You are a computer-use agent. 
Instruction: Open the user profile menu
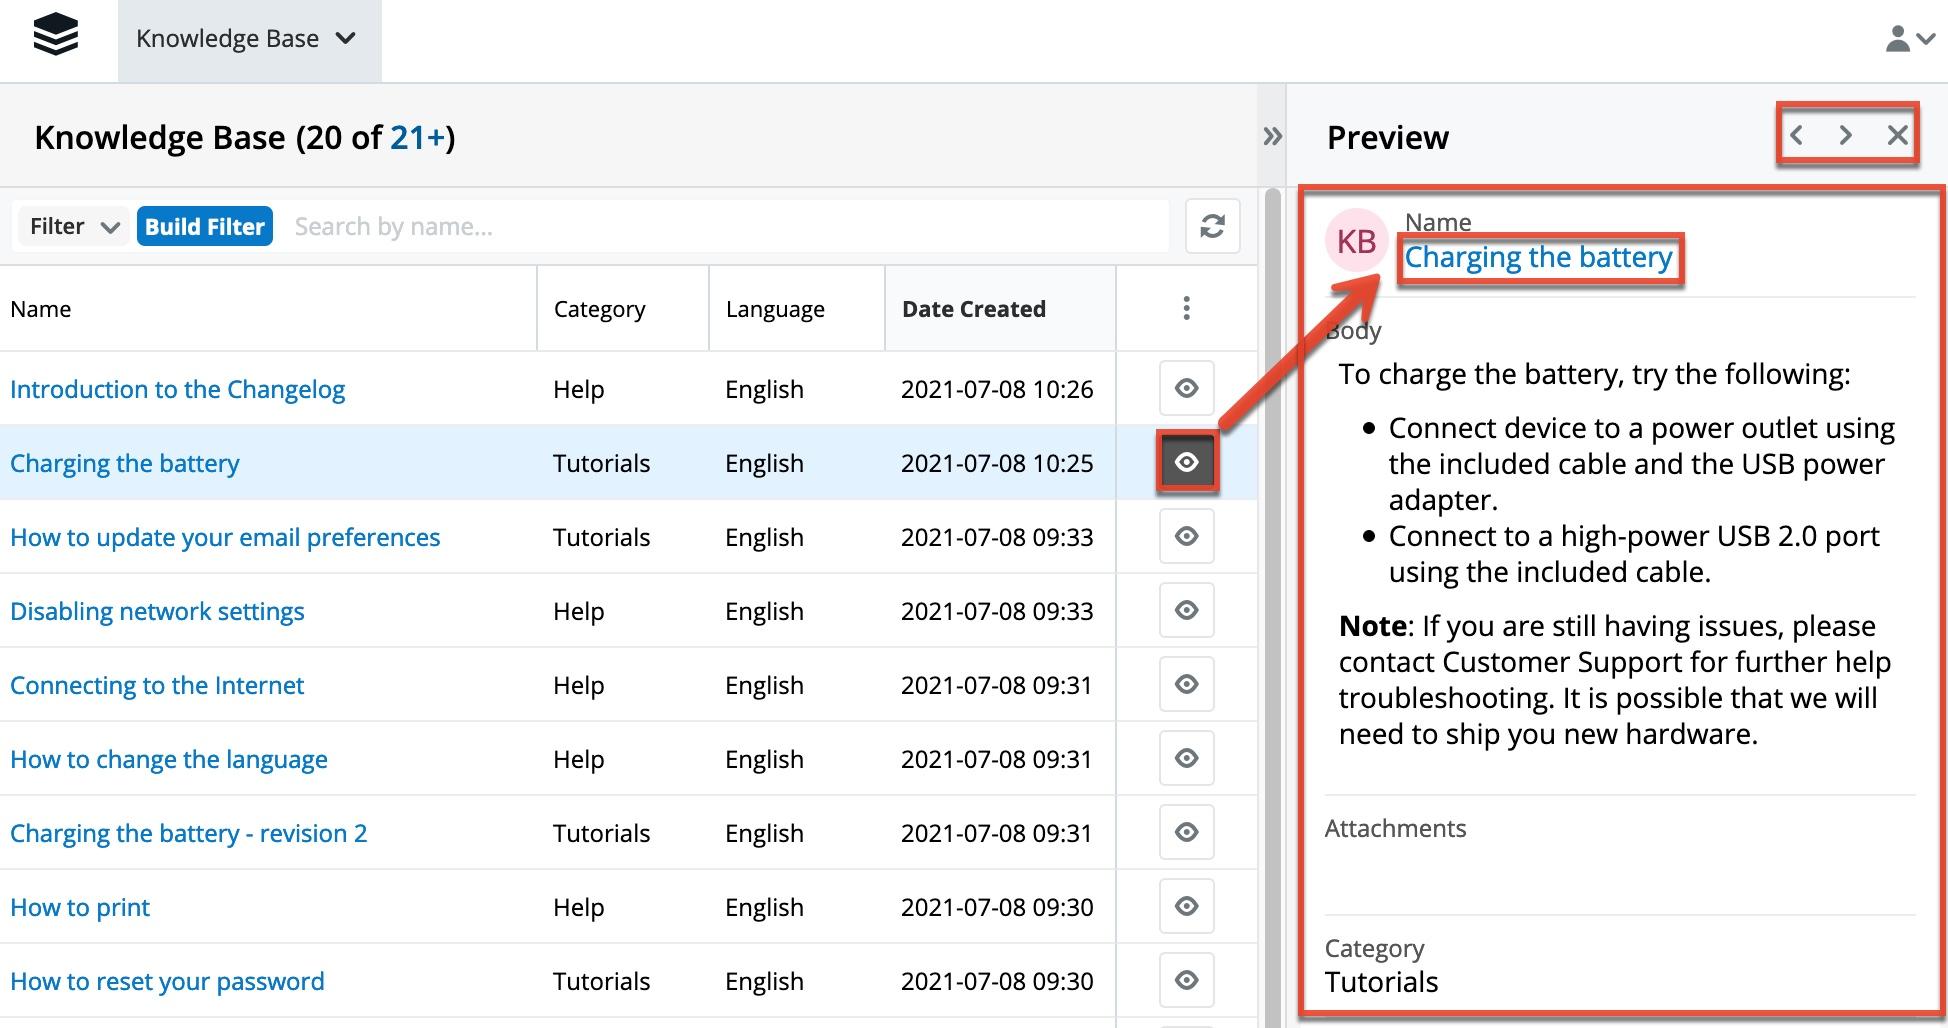[x=1908, y=39]
